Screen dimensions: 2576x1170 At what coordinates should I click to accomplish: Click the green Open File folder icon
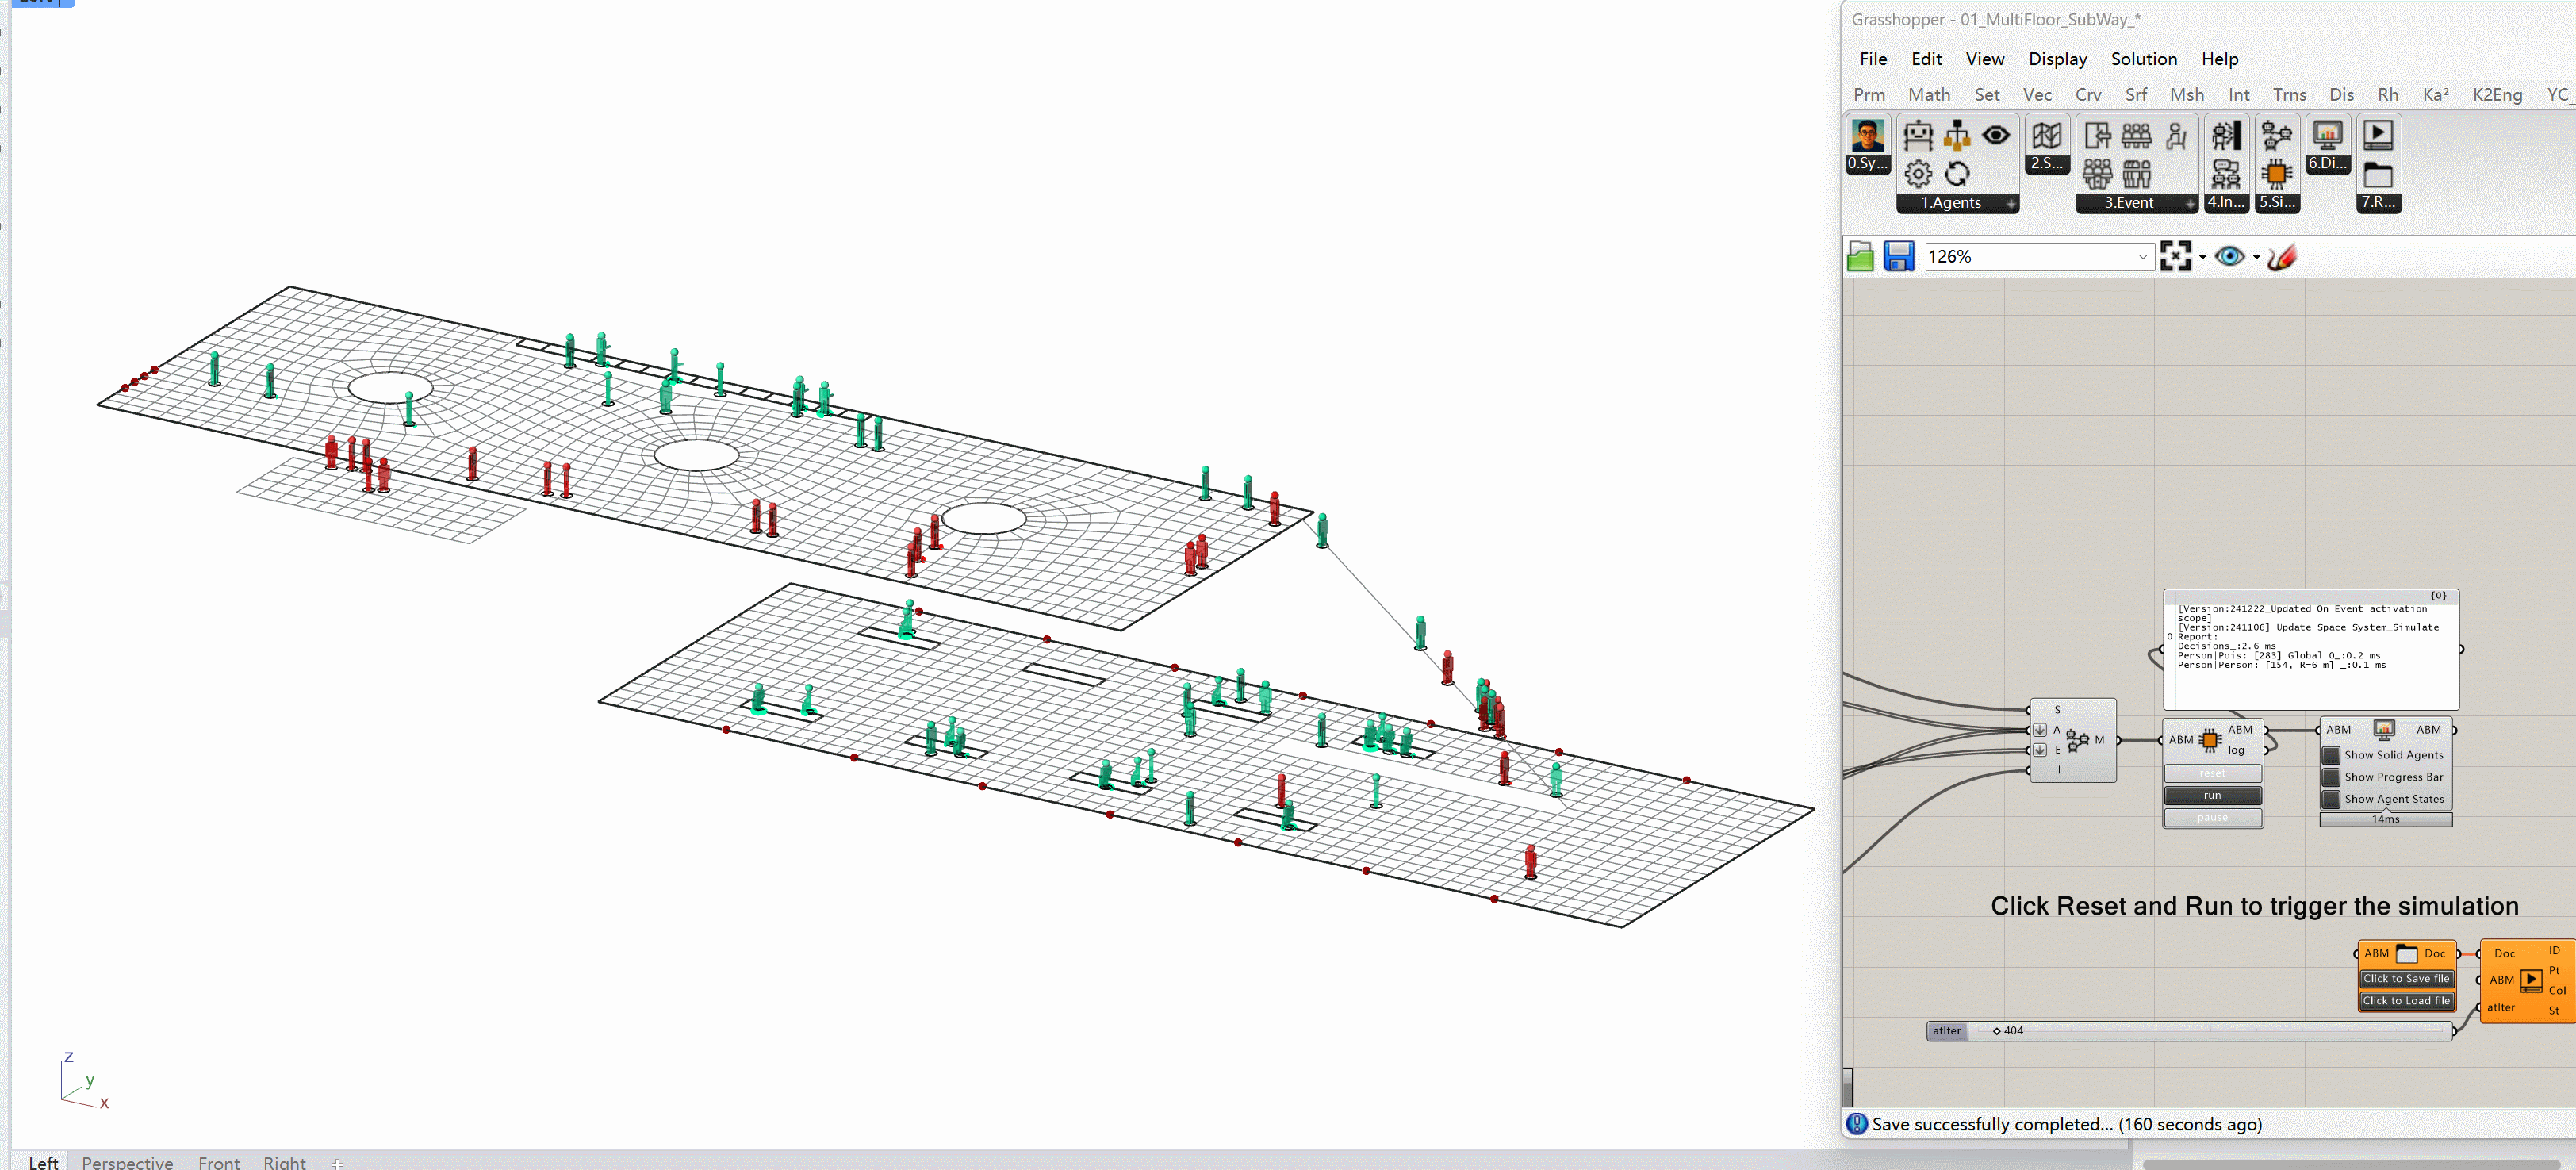pos(1860,257)
